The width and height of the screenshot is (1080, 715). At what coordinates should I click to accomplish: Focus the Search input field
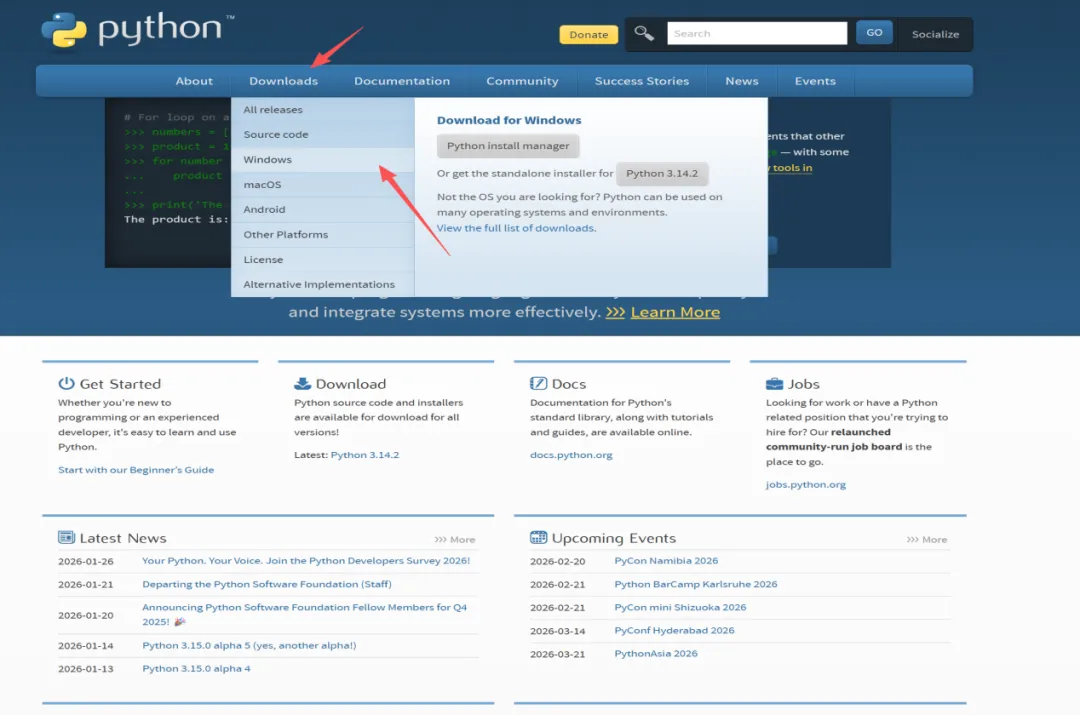click(x=757, y=33)
